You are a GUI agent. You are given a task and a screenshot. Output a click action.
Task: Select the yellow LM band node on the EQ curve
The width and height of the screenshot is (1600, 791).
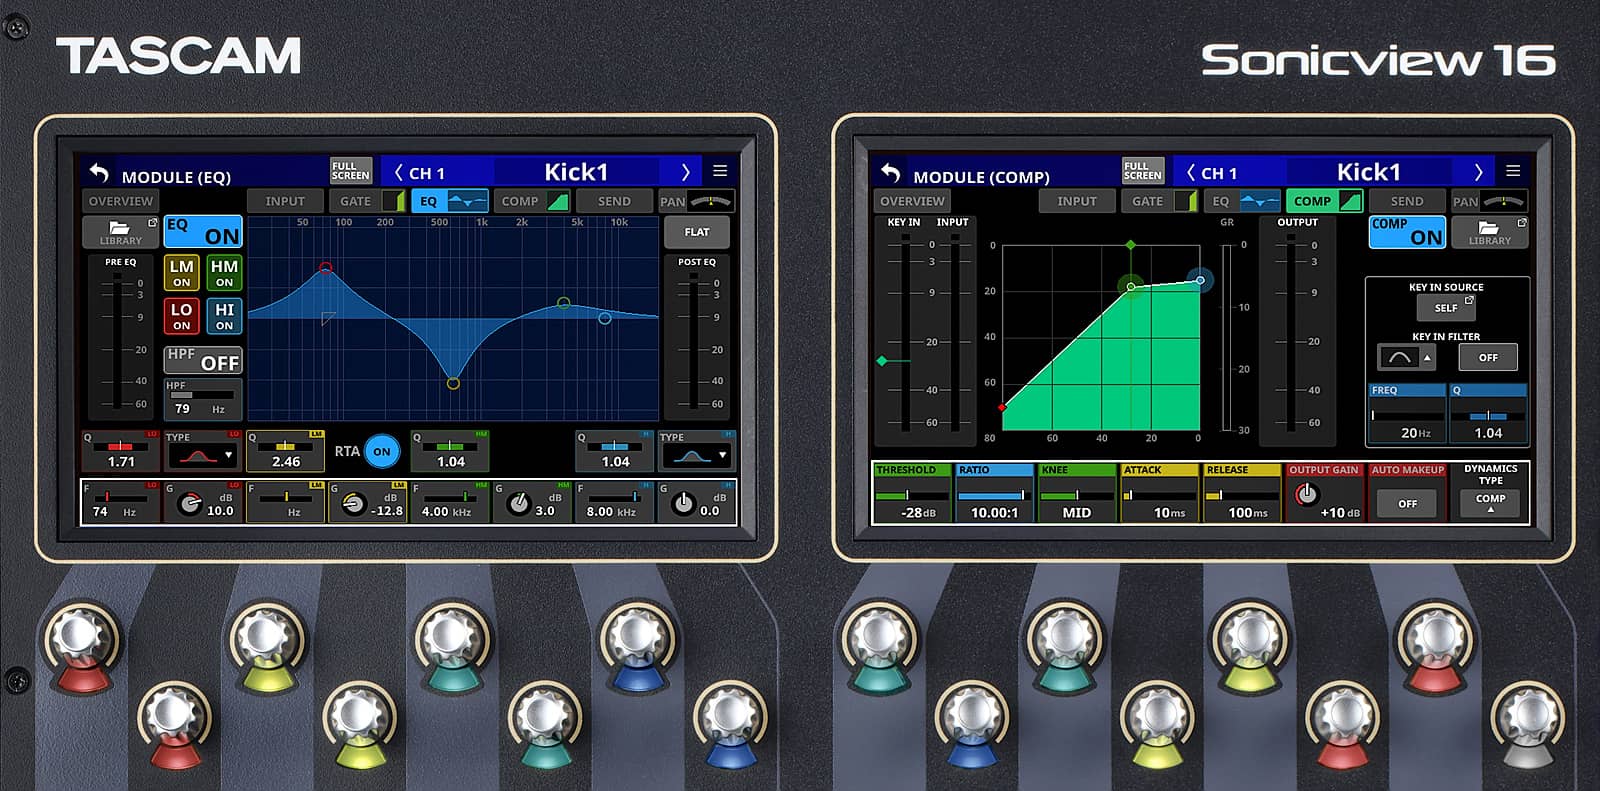[x=453, y=383]
